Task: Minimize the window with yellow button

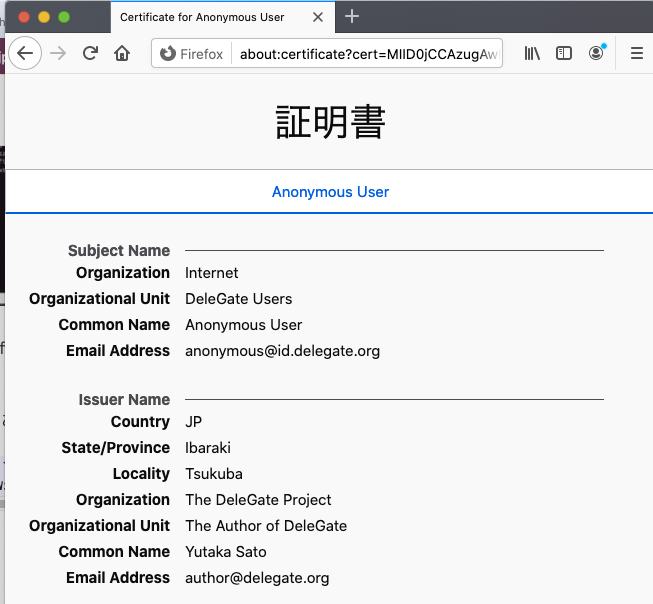Action: 44,17
